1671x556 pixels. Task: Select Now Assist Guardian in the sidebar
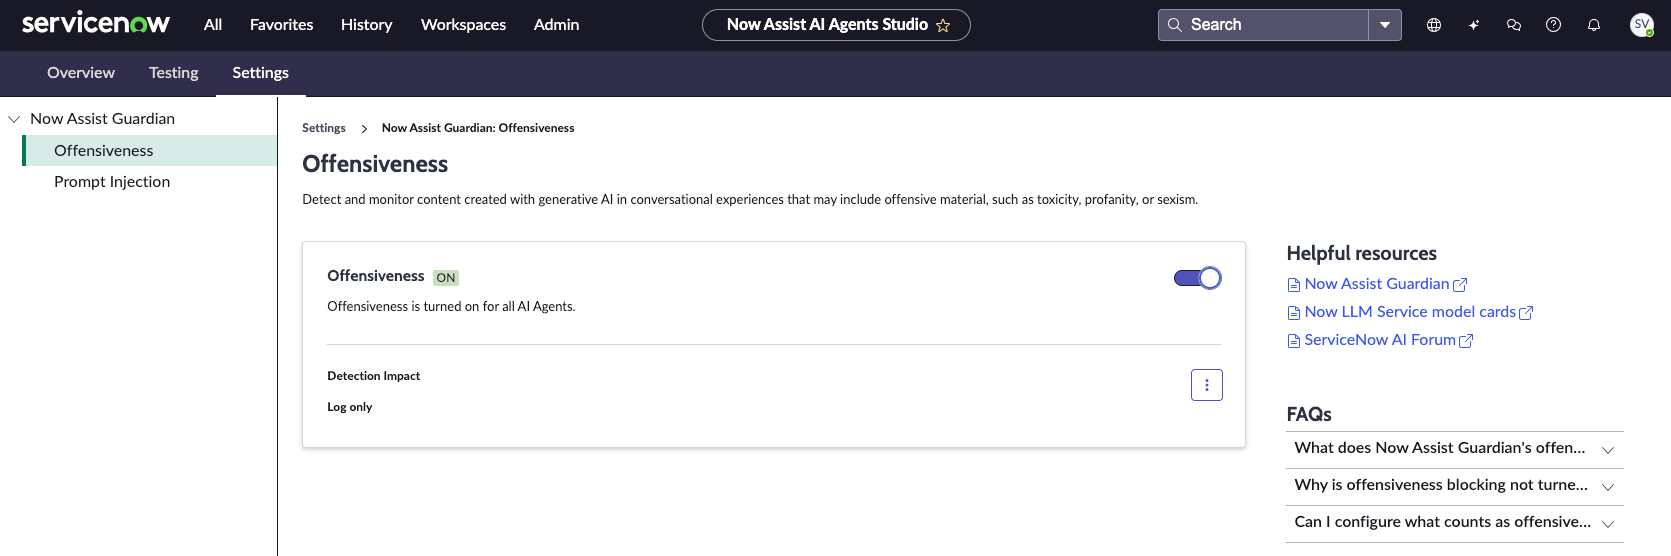[x=102, y=119]
